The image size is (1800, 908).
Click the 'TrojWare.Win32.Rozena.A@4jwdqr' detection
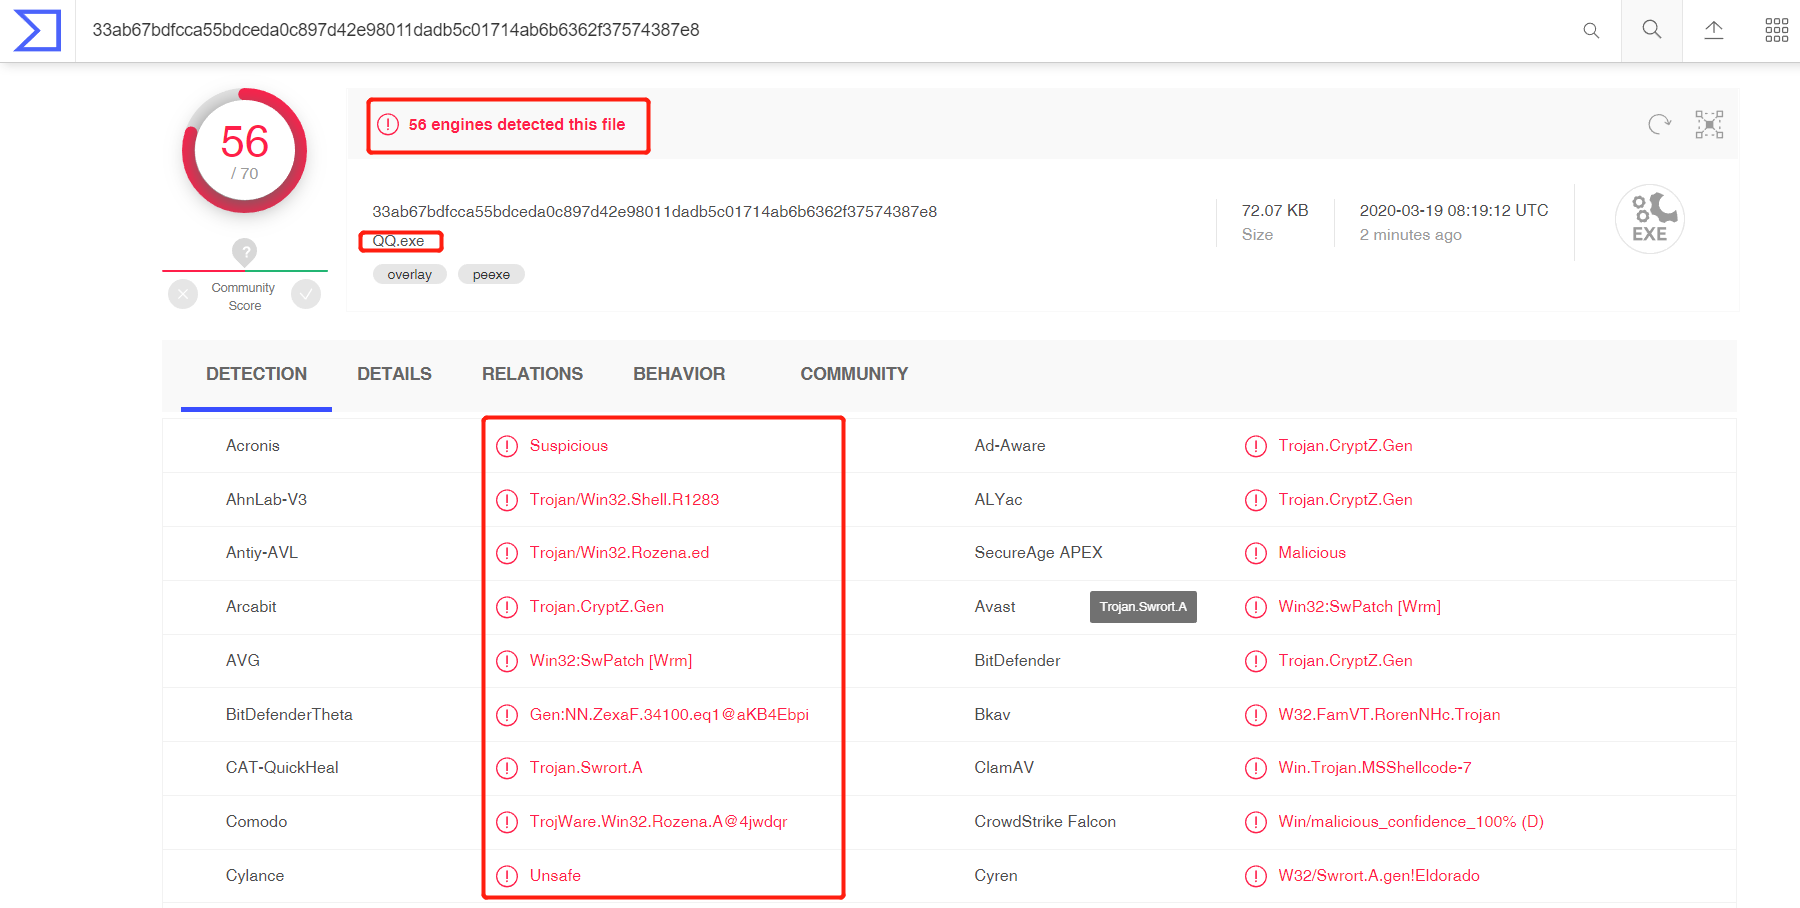point(658,822)
